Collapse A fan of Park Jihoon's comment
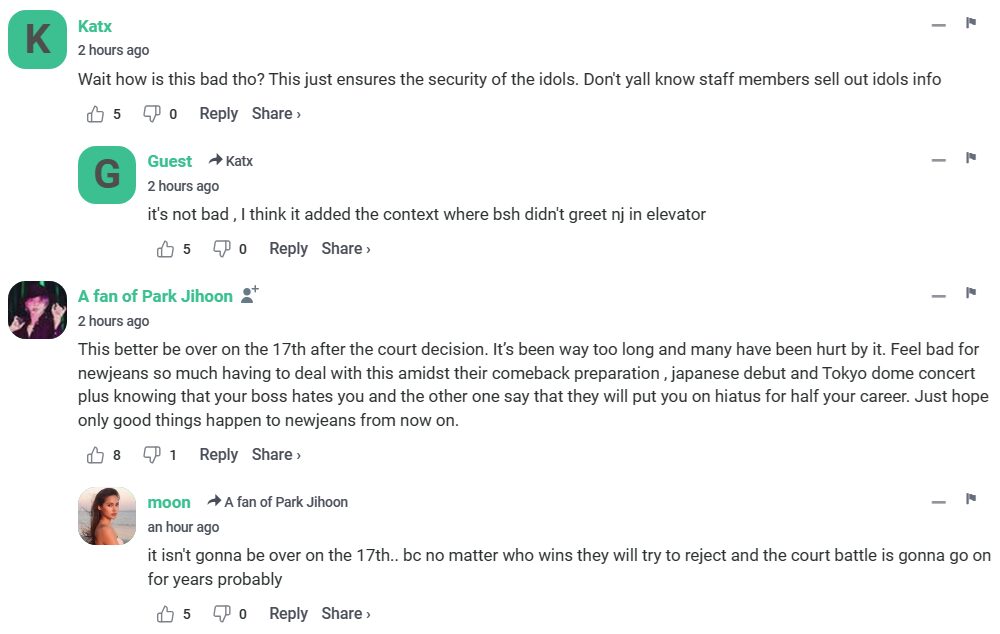Image resolution: width=1000 pixels, height=634 pixels. tap(938, 295)
